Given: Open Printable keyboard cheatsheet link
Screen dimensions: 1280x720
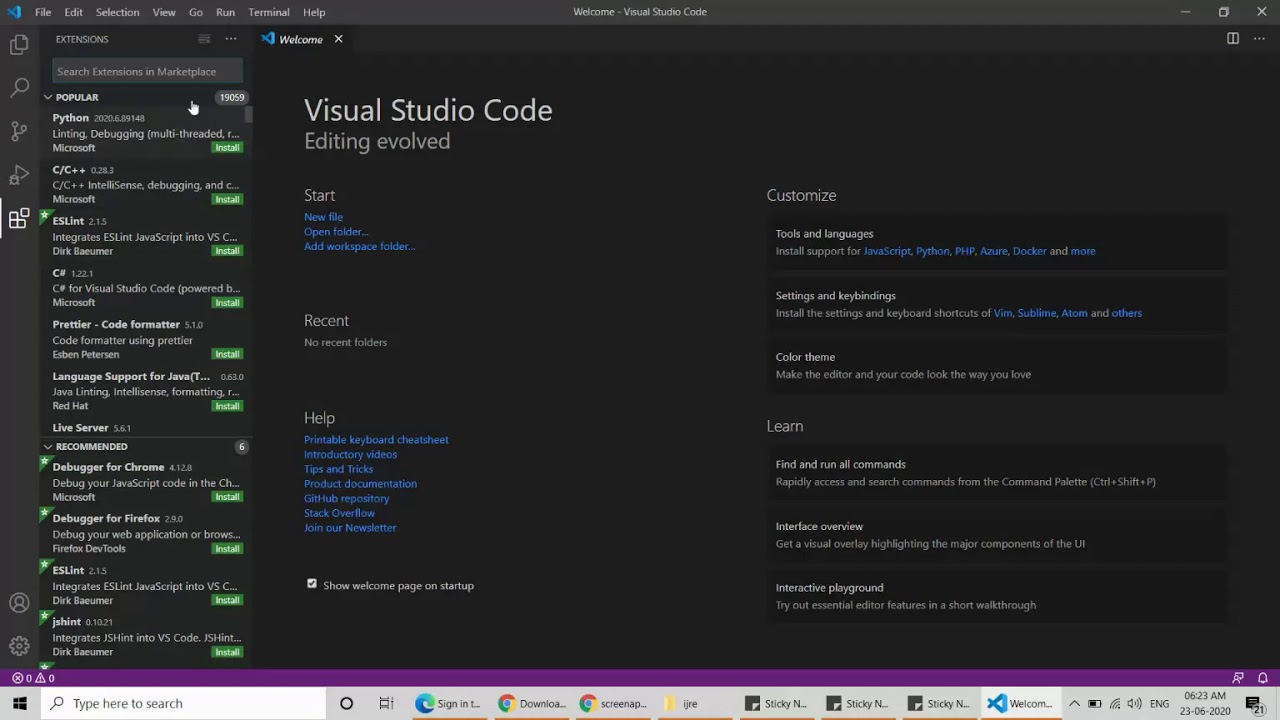Looking at the screenshot, I should (x=376, y=439).
